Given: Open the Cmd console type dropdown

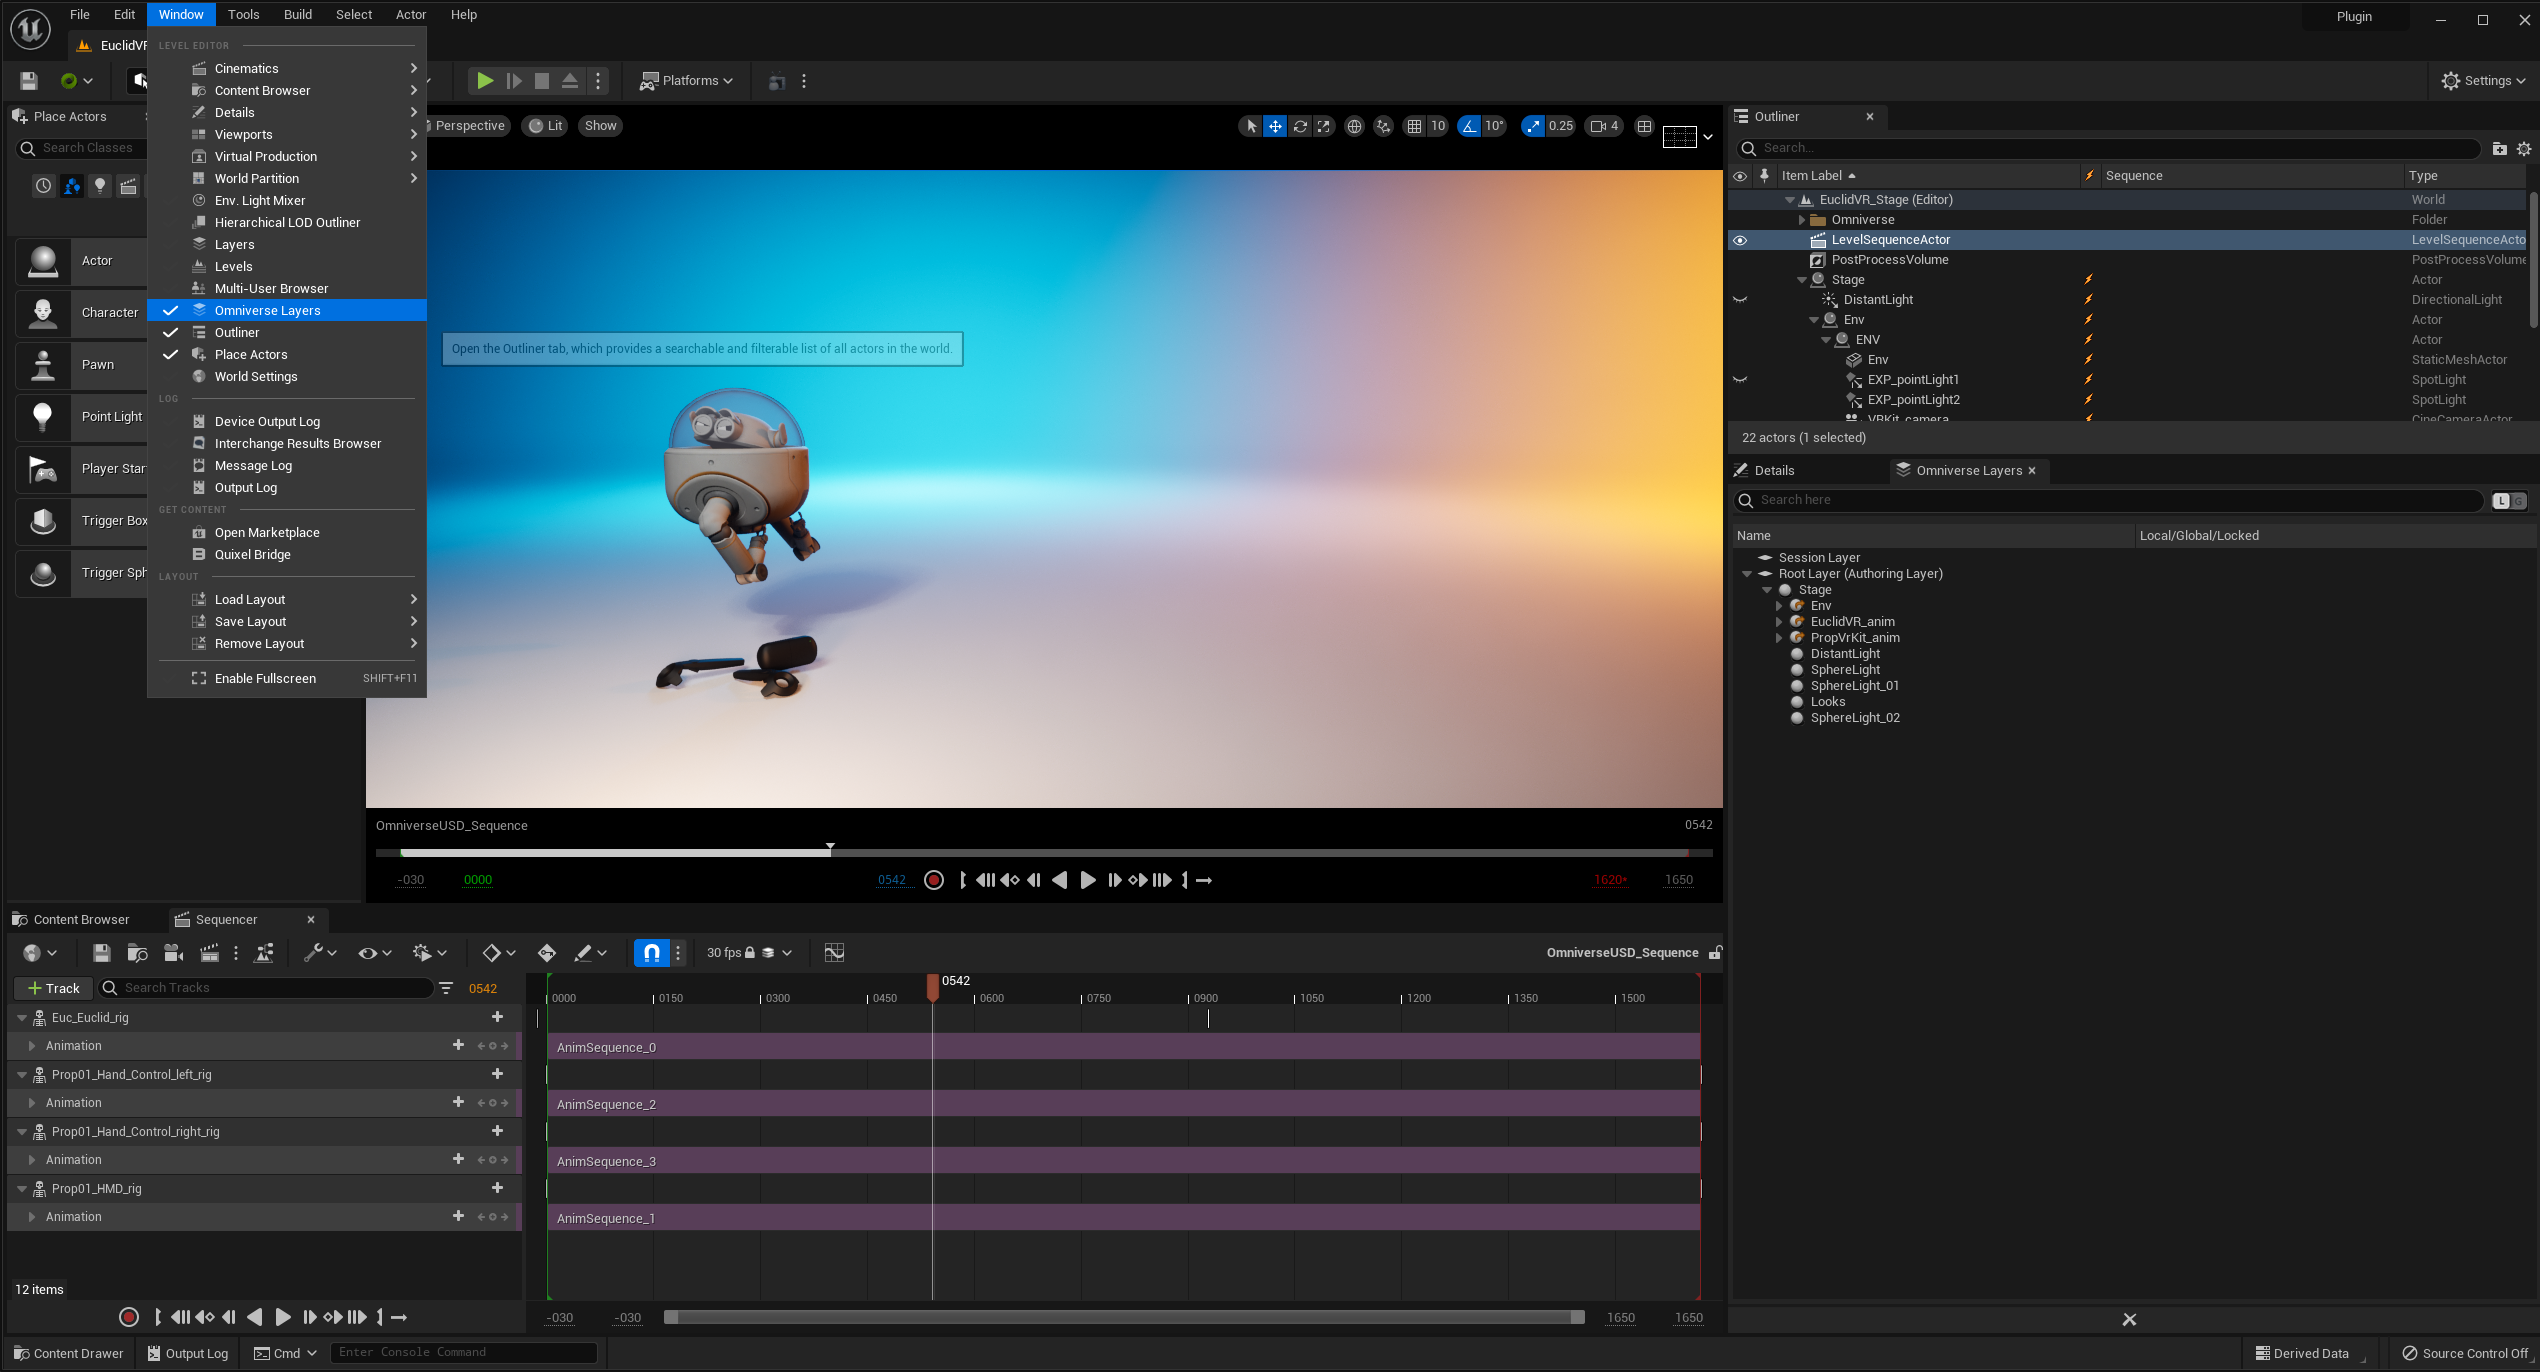Looking at the screenshot, I should (285, 1353).
